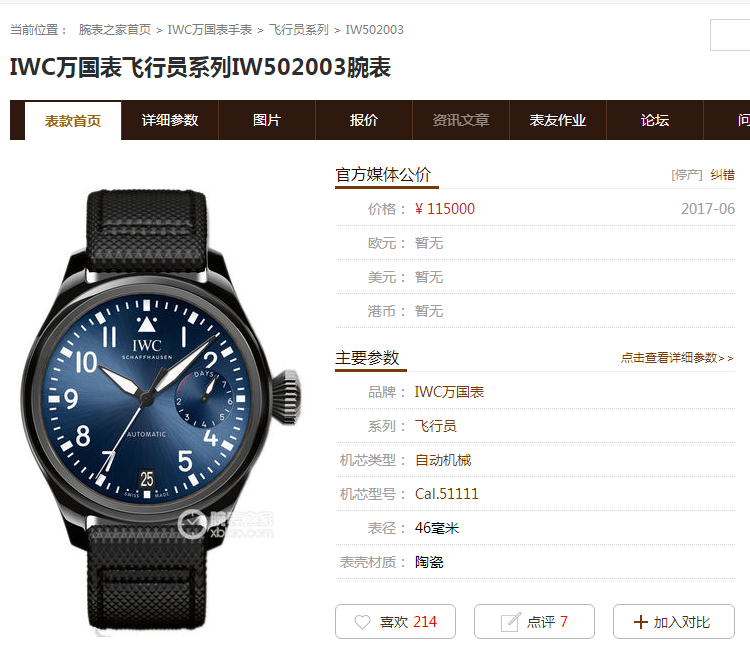Viewport: 750px width, 661px height.
Task: Switch to the 详细参数 tab
Action: 170,120
